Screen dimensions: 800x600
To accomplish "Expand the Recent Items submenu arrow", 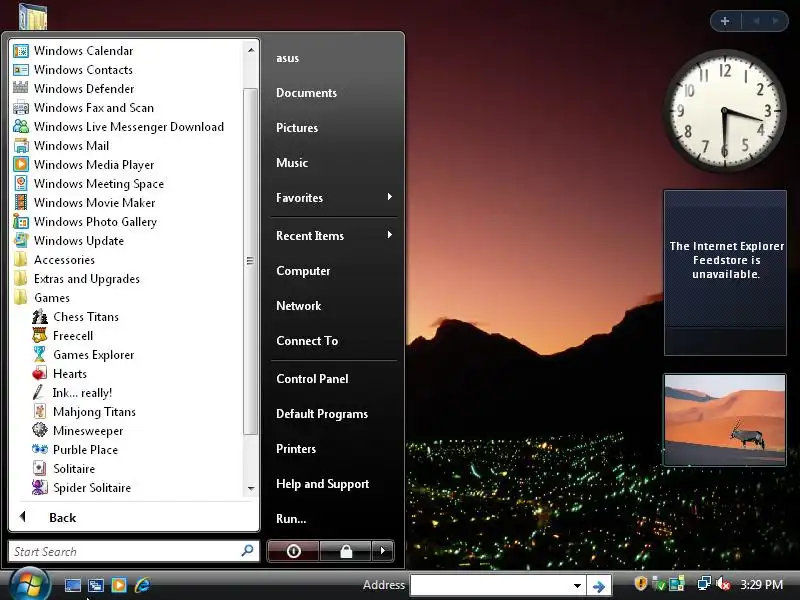I will 390,235.
